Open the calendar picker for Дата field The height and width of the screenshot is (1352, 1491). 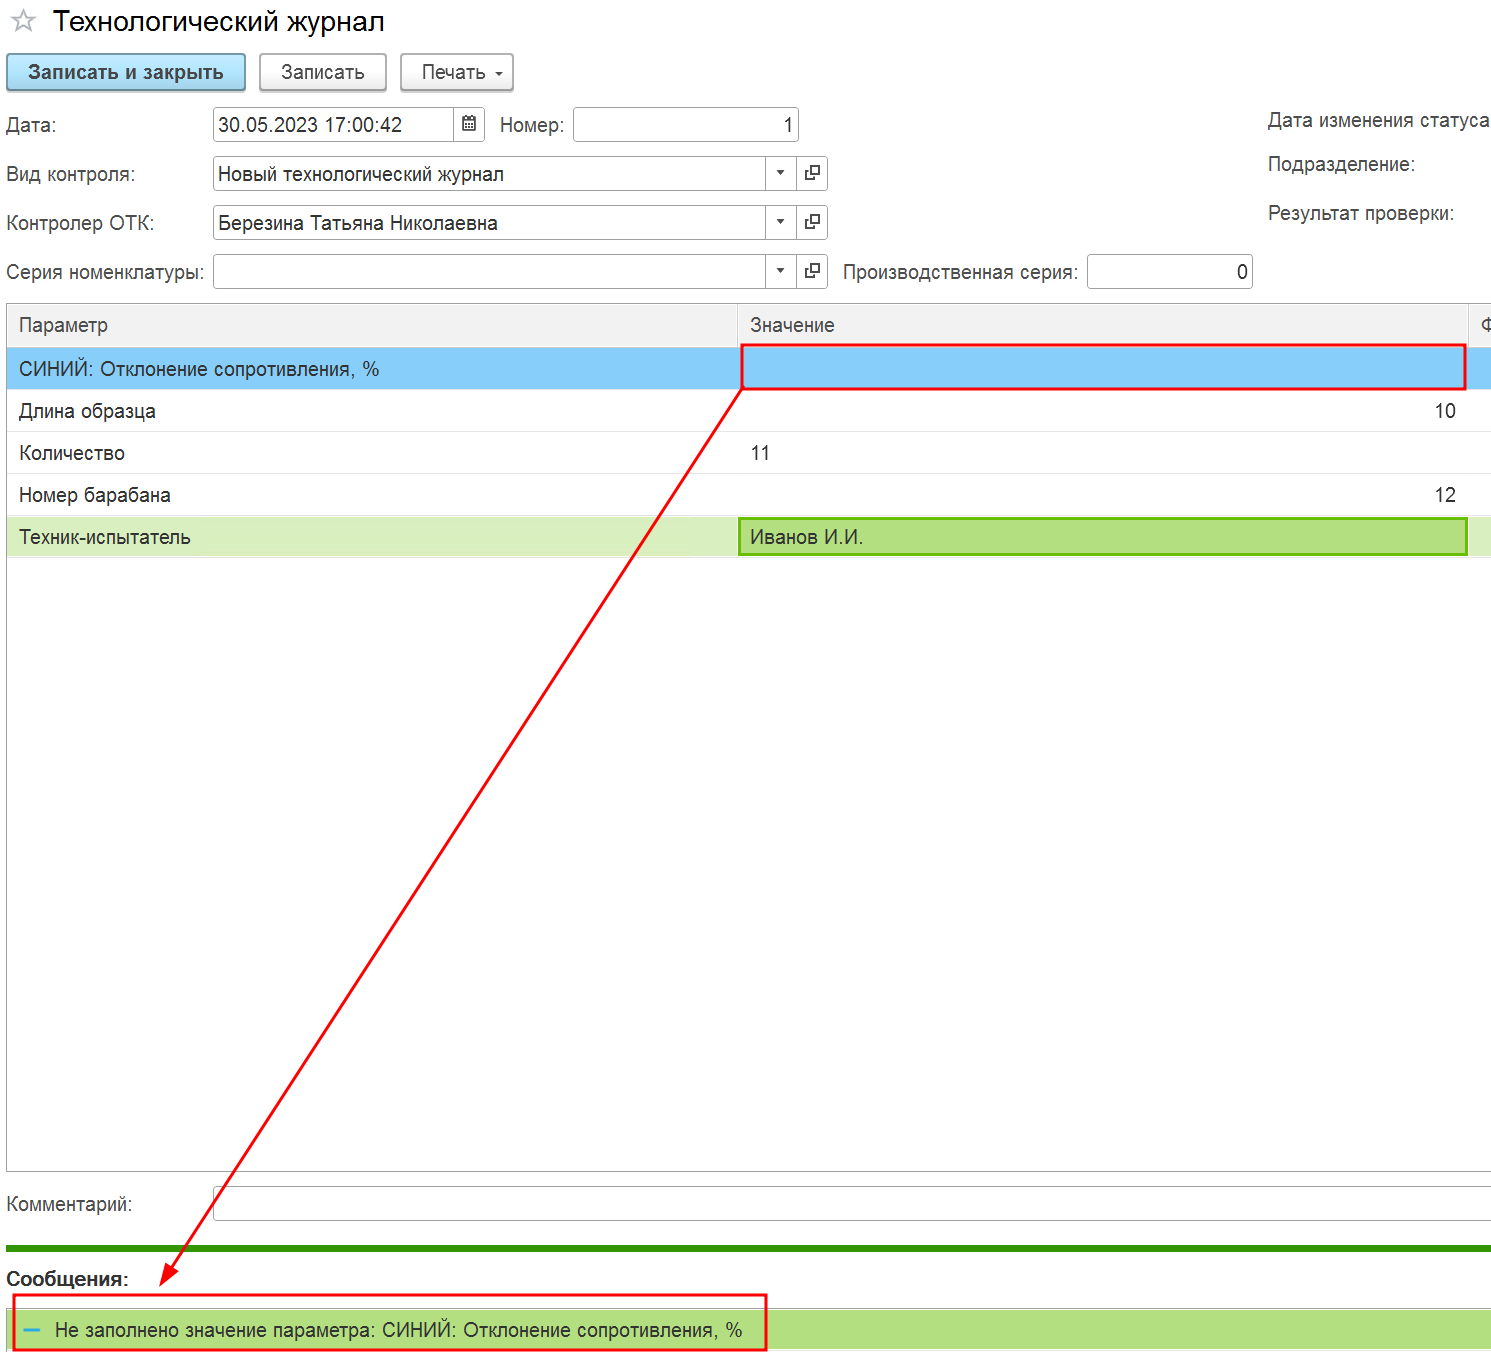tap(469, 124)
